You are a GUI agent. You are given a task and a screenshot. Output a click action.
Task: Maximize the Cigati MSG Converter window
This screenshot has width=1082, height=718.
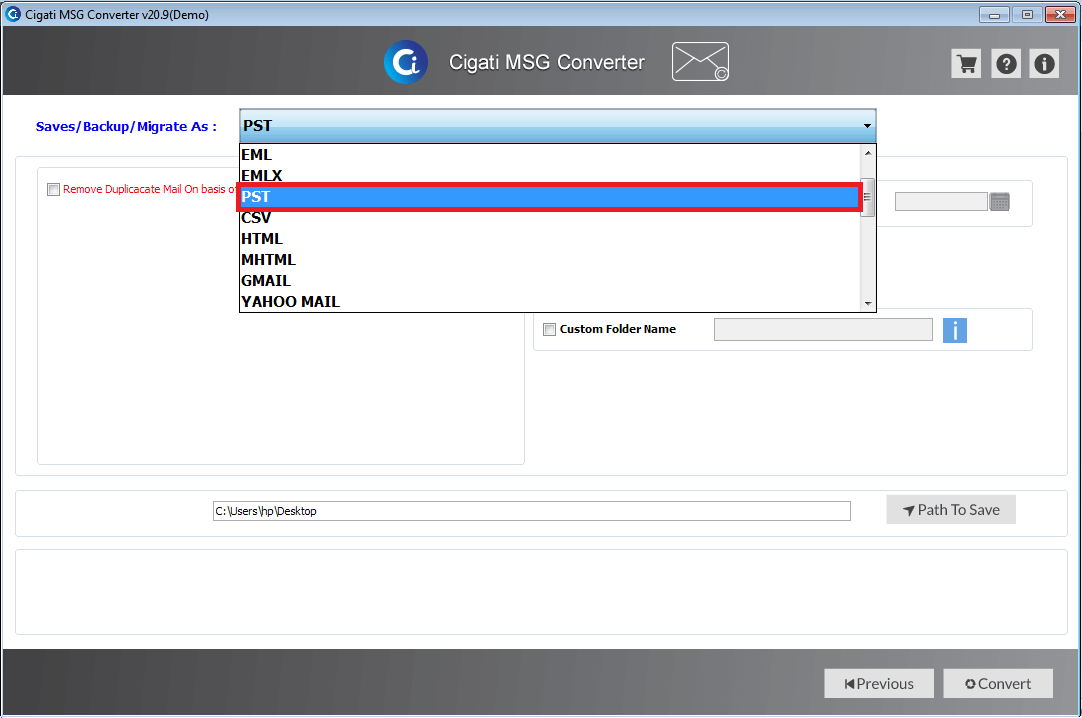pyautogui.click(x=1027, y=14)
